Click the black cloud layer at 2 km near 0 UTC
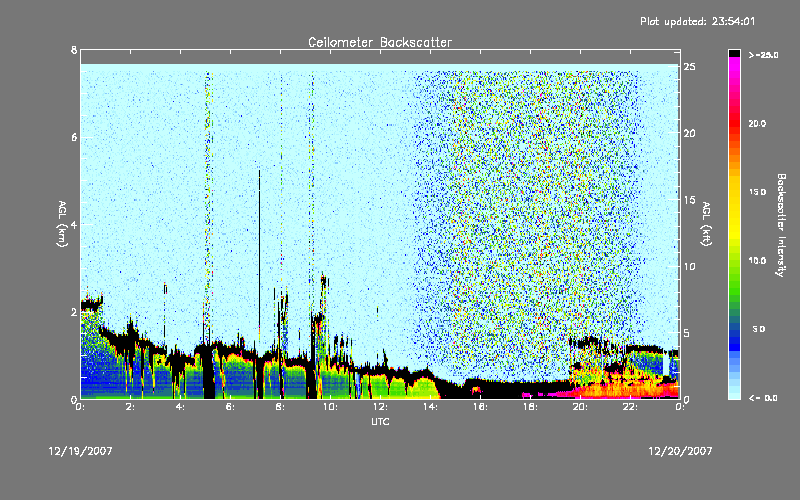 [91, 305]
